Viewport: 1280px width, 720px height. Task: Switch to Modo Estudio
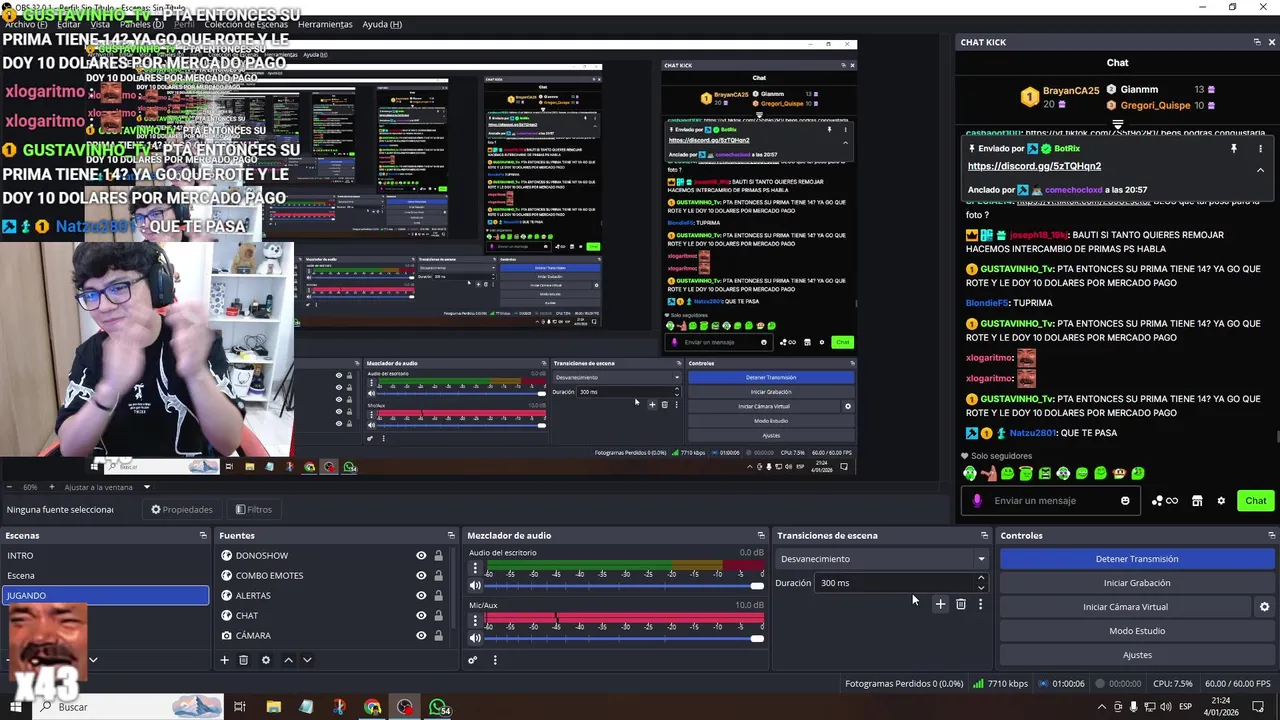tap(1137, 631)
